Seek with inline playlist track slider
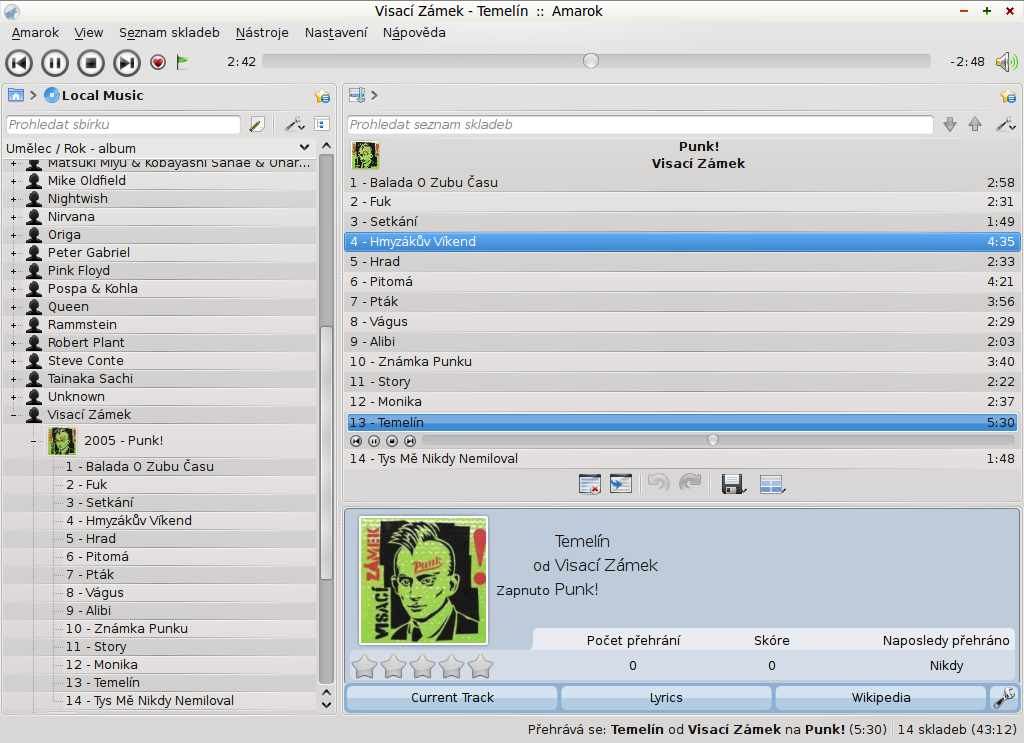This screenshot has height=743, width=1024. pyautogui.click(x=718, y=441)
